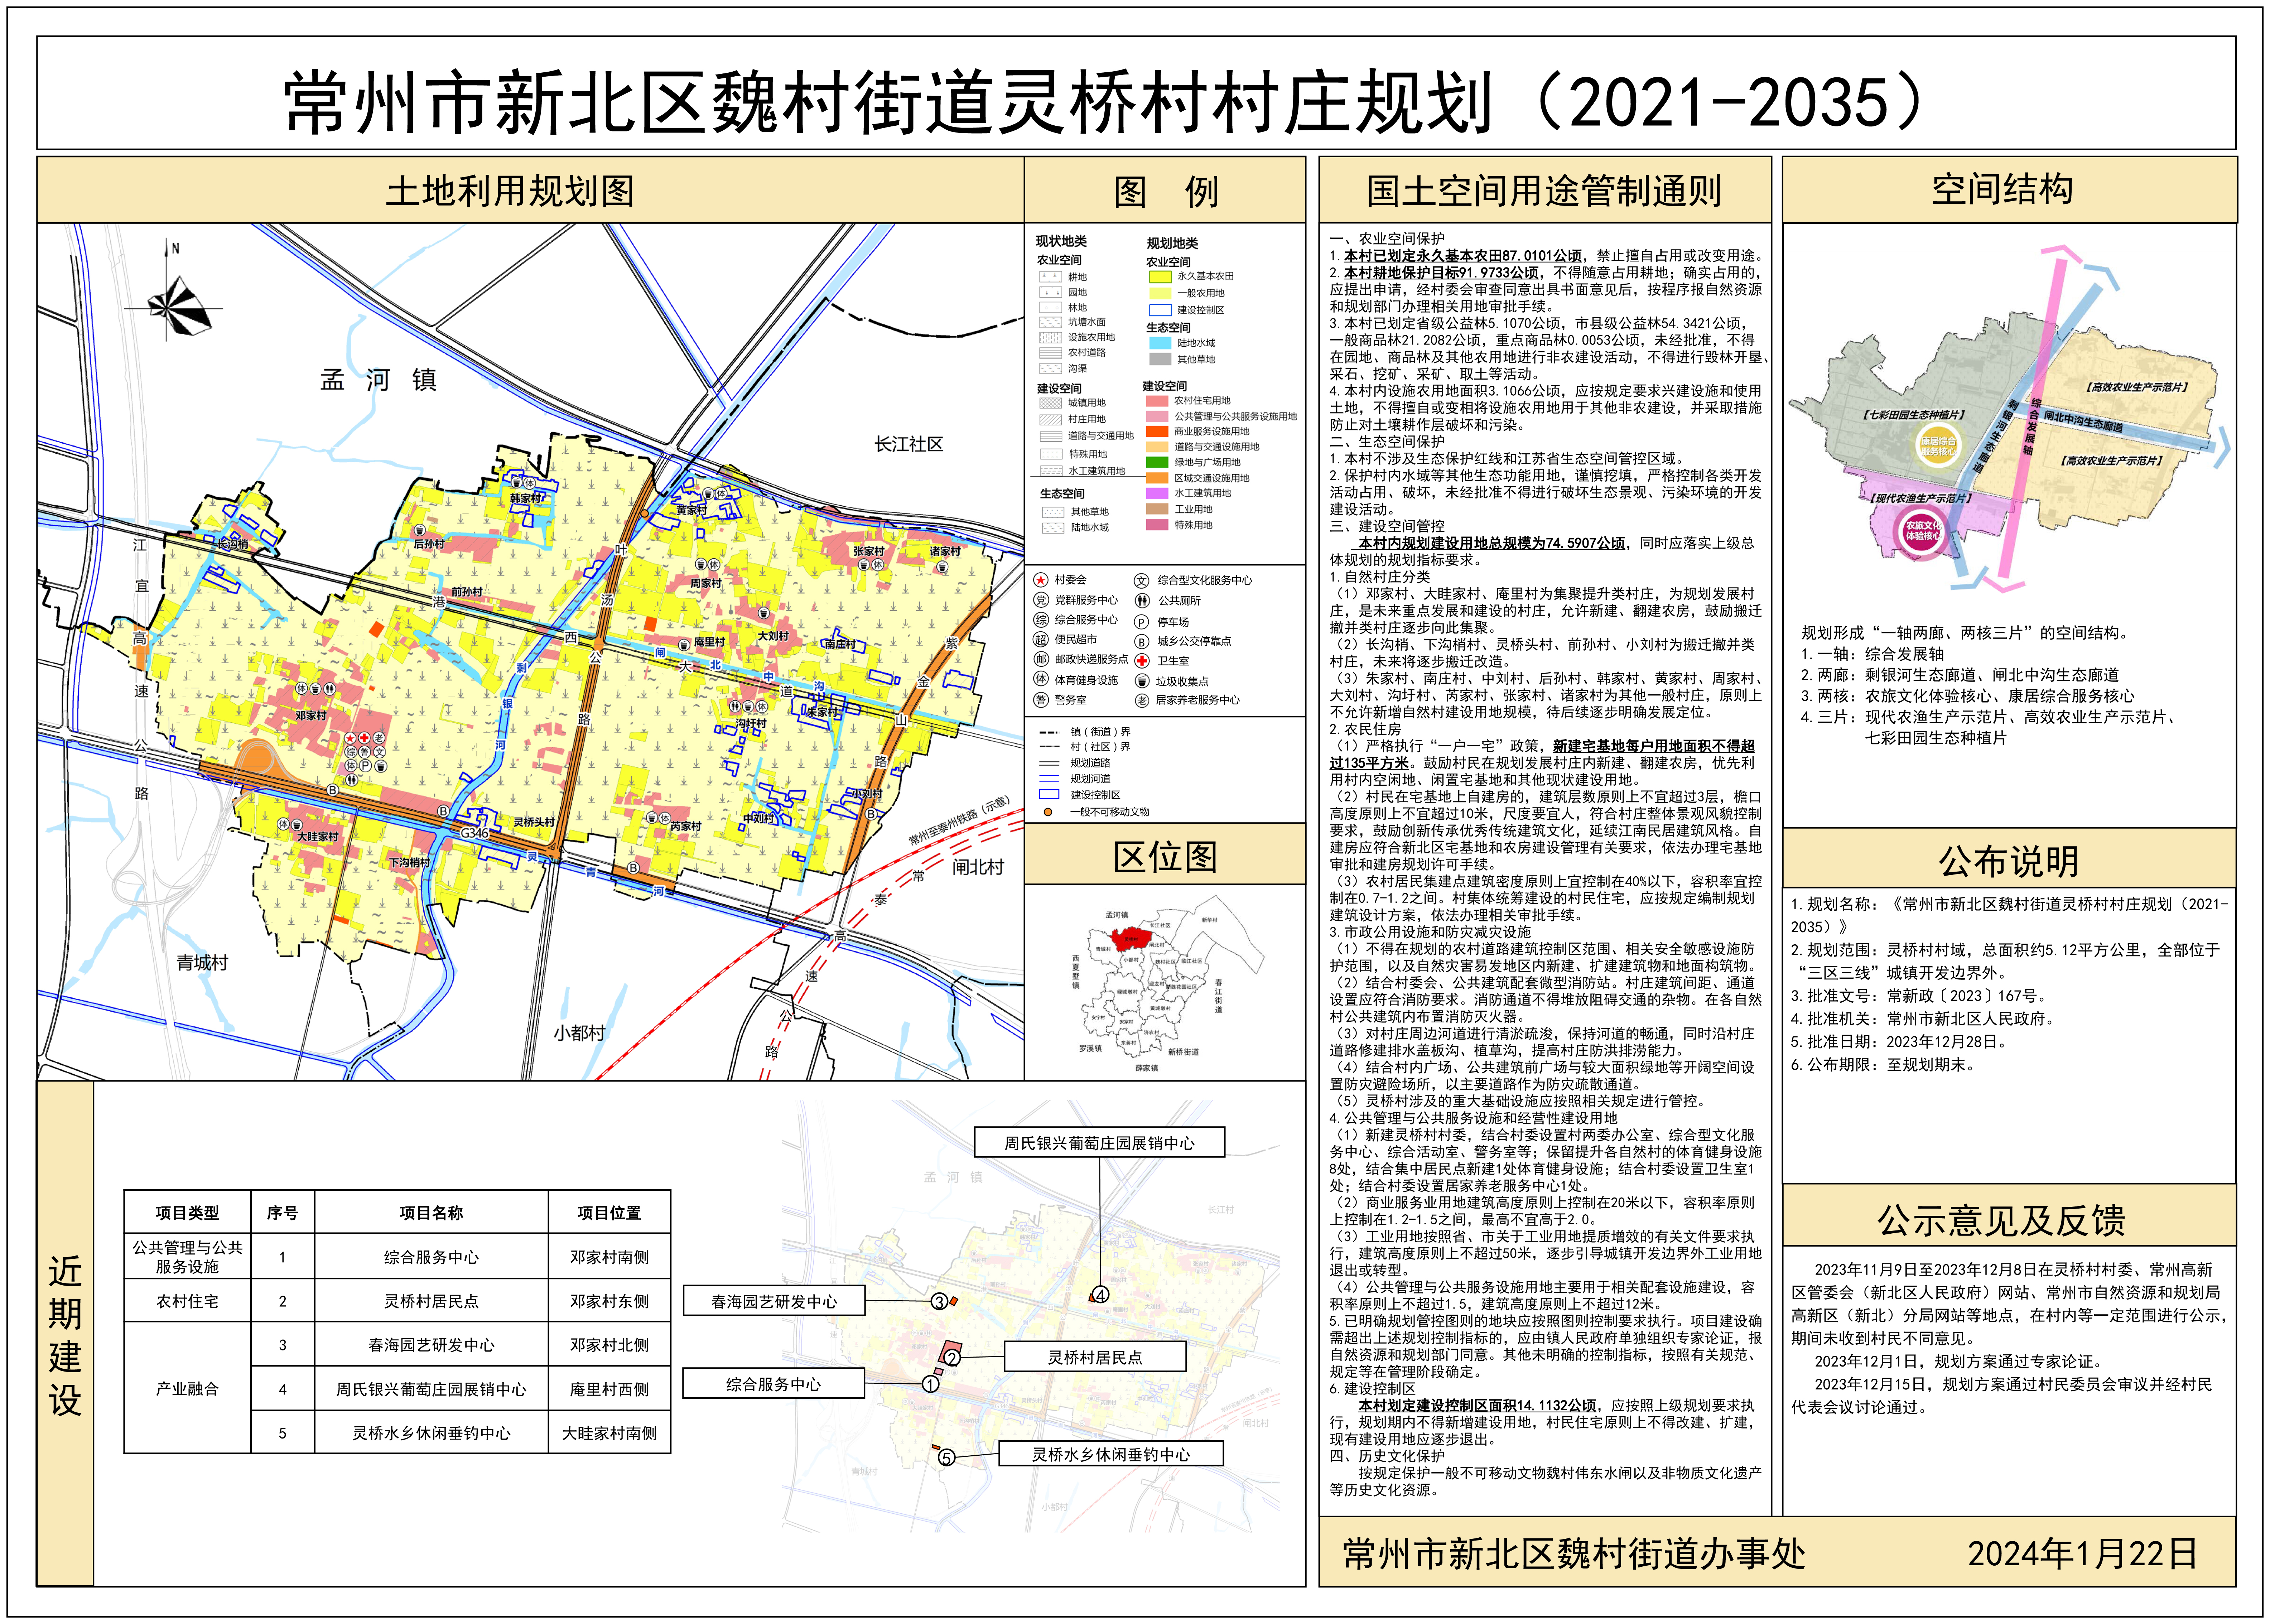Click the 警务室 legend symbol
The image size is (2270, 1624).
point(1041,700)
